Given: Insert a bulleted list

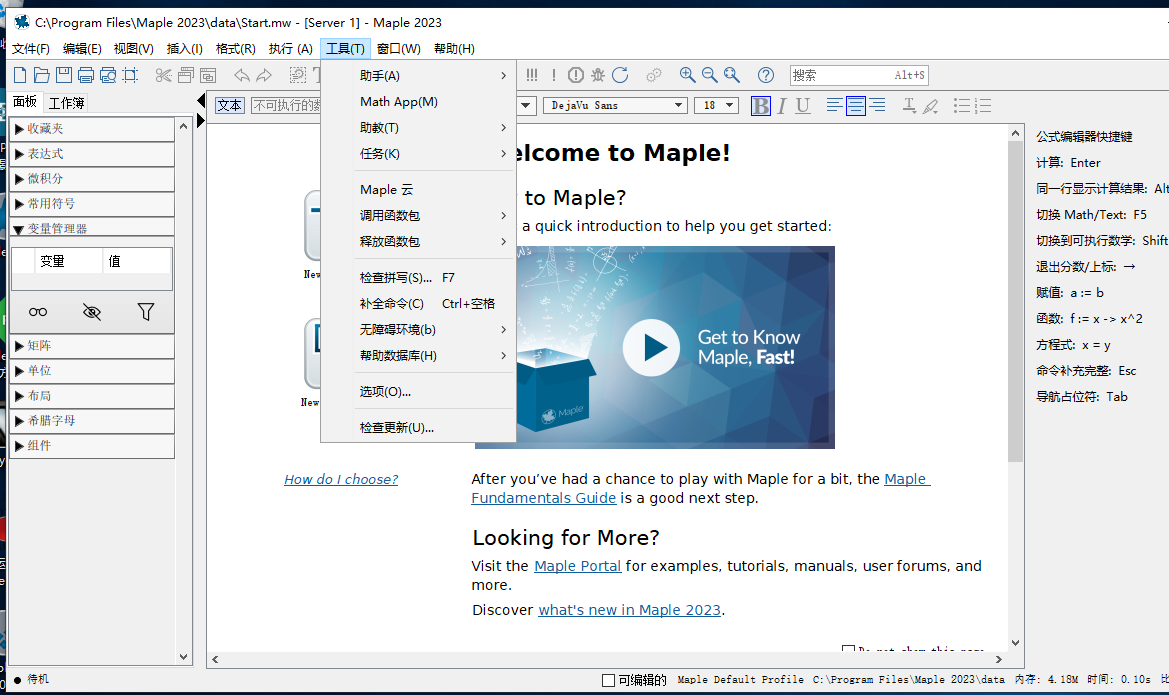Looking at the screenshot, I should pyautogui.click(x=962, y=105).
